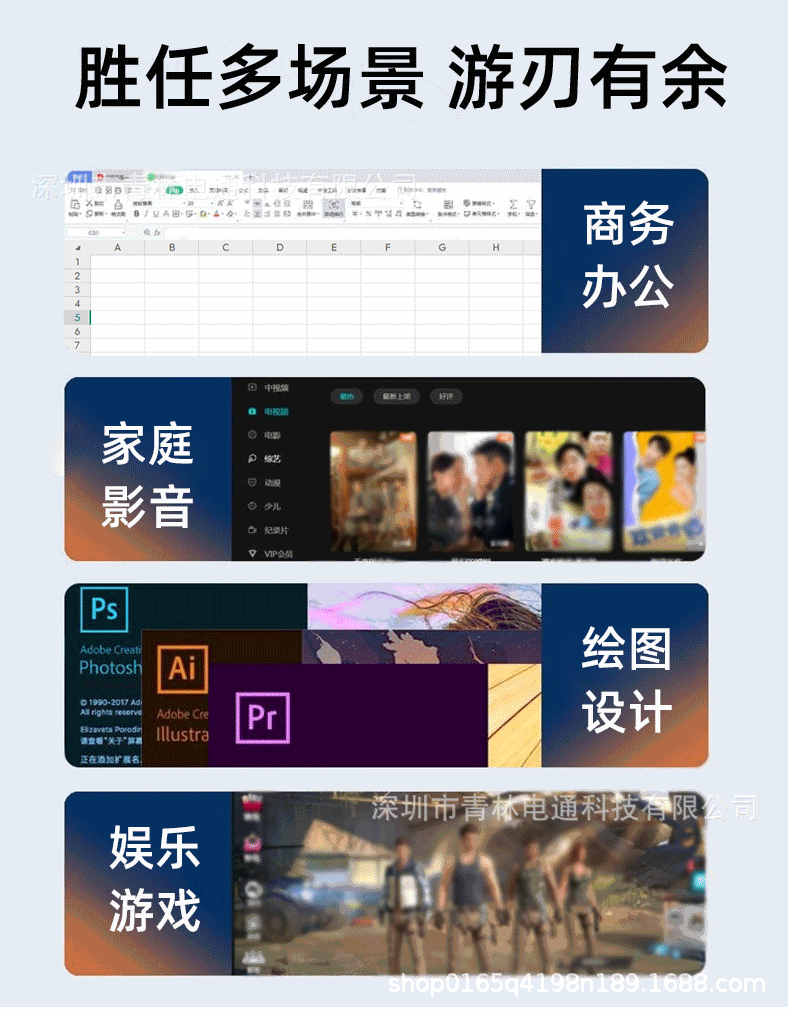Click the Filter funnel icon
Image resolution: width=790 pixels, height=1015 pixels.
point(531,205)
